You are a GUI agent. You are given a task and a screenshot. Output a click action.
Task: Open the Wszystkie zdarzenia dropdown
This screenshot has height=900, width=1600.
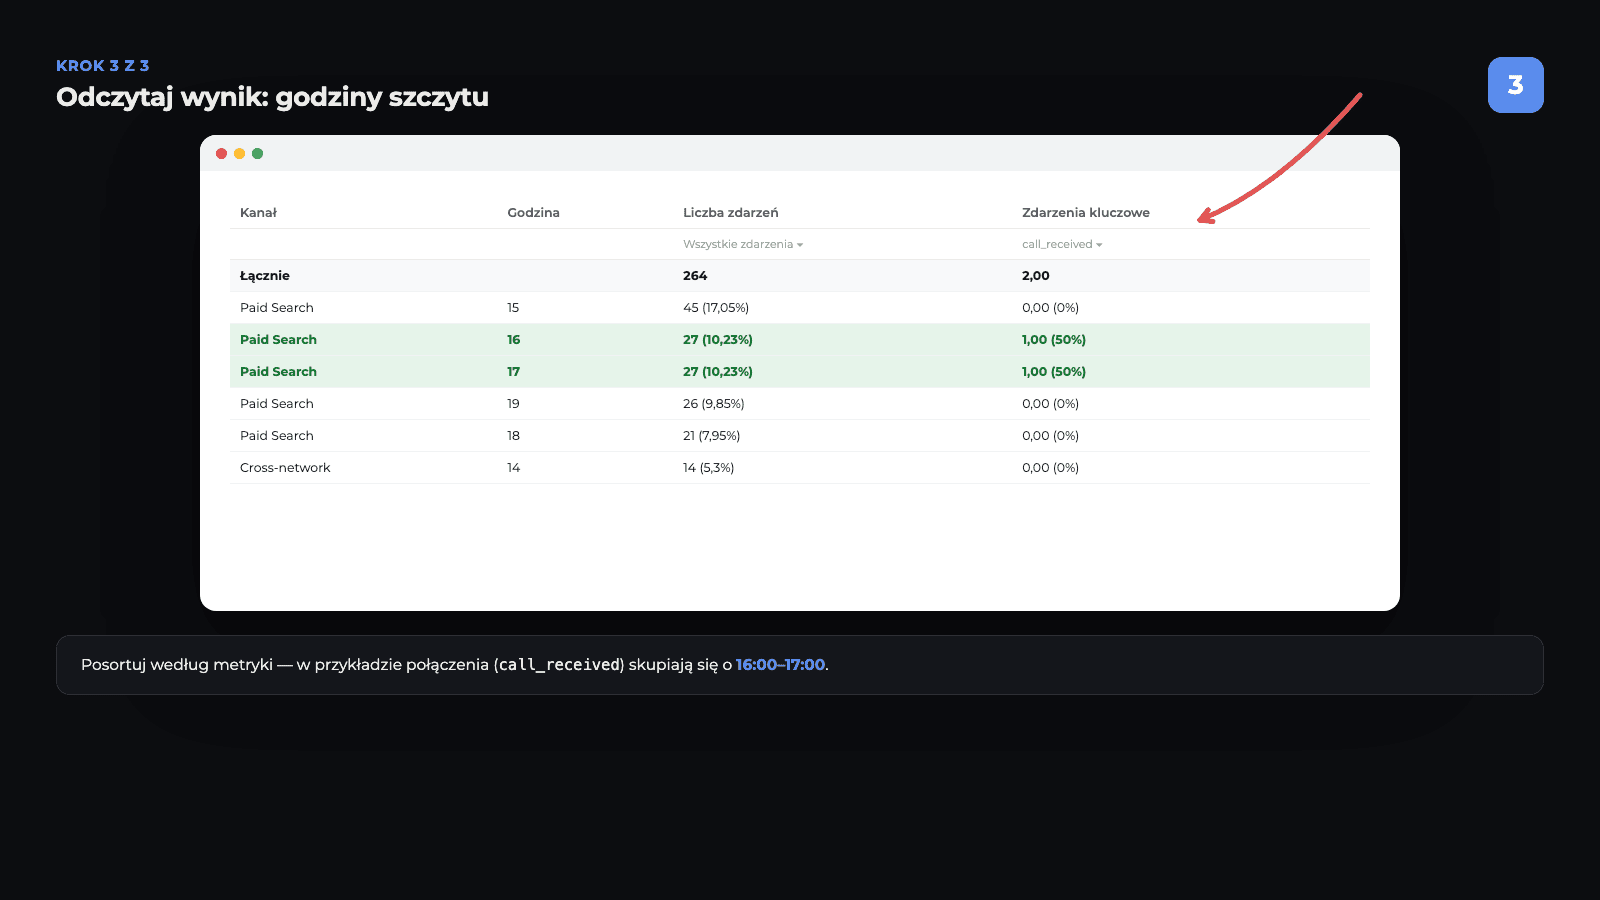(x=743, y=244)
